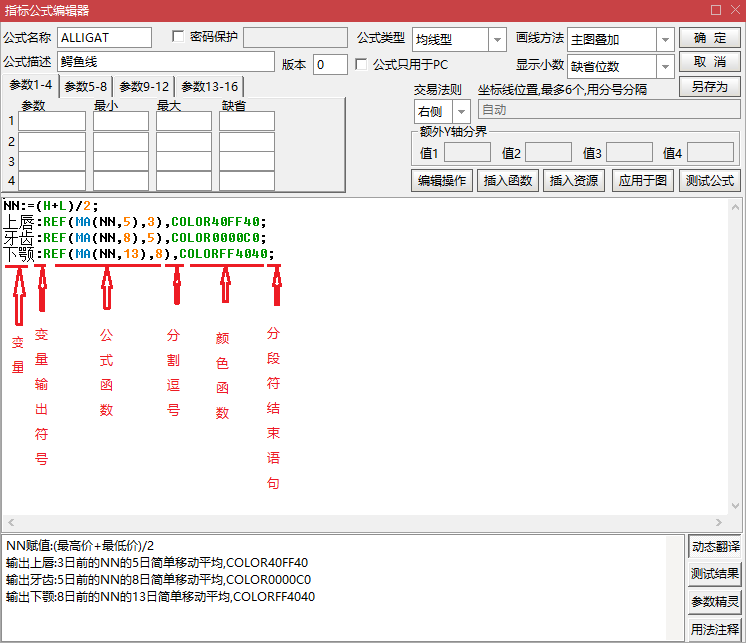Expand the 画线方法 dropdown showing 主图叠加

click(664, 39)
